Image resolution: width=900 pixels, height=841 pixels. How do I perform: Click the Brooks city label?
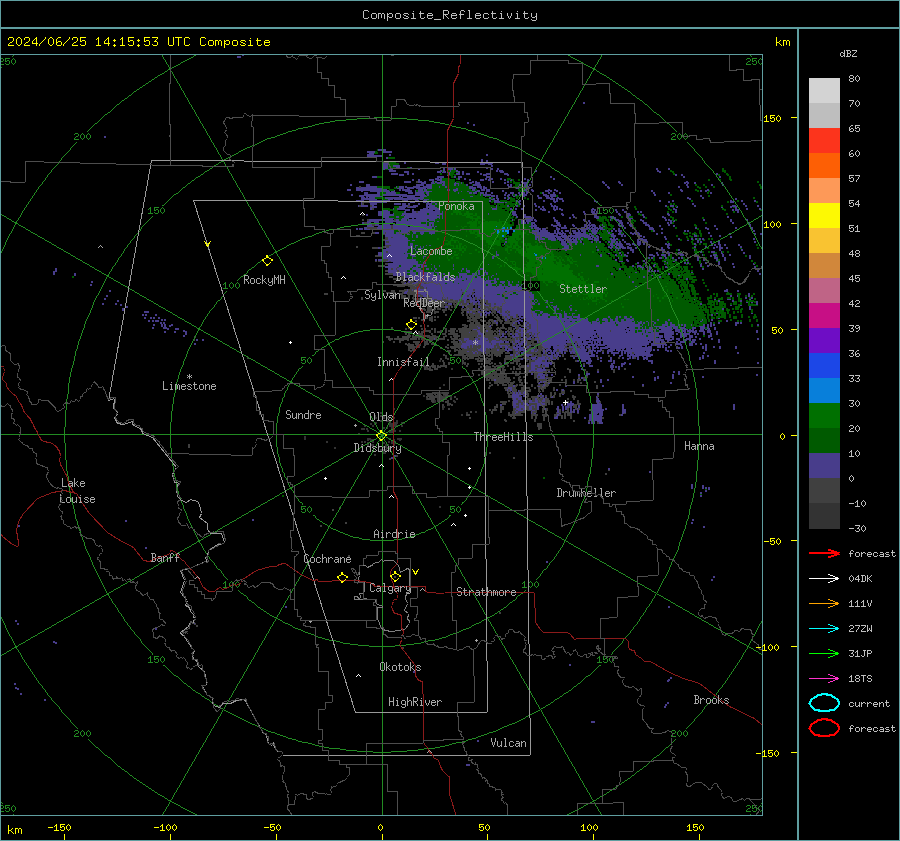pyautogui.click(x=711, y=700)
